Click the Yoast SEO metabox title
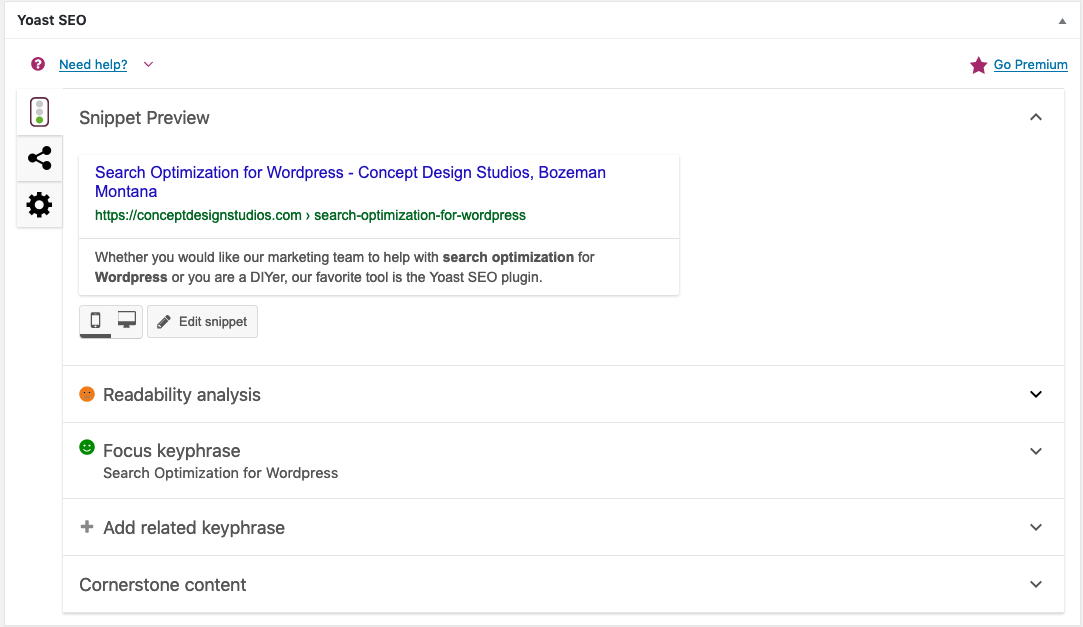Viewport: 1083px width, 627px height. [x=52, y=20]
